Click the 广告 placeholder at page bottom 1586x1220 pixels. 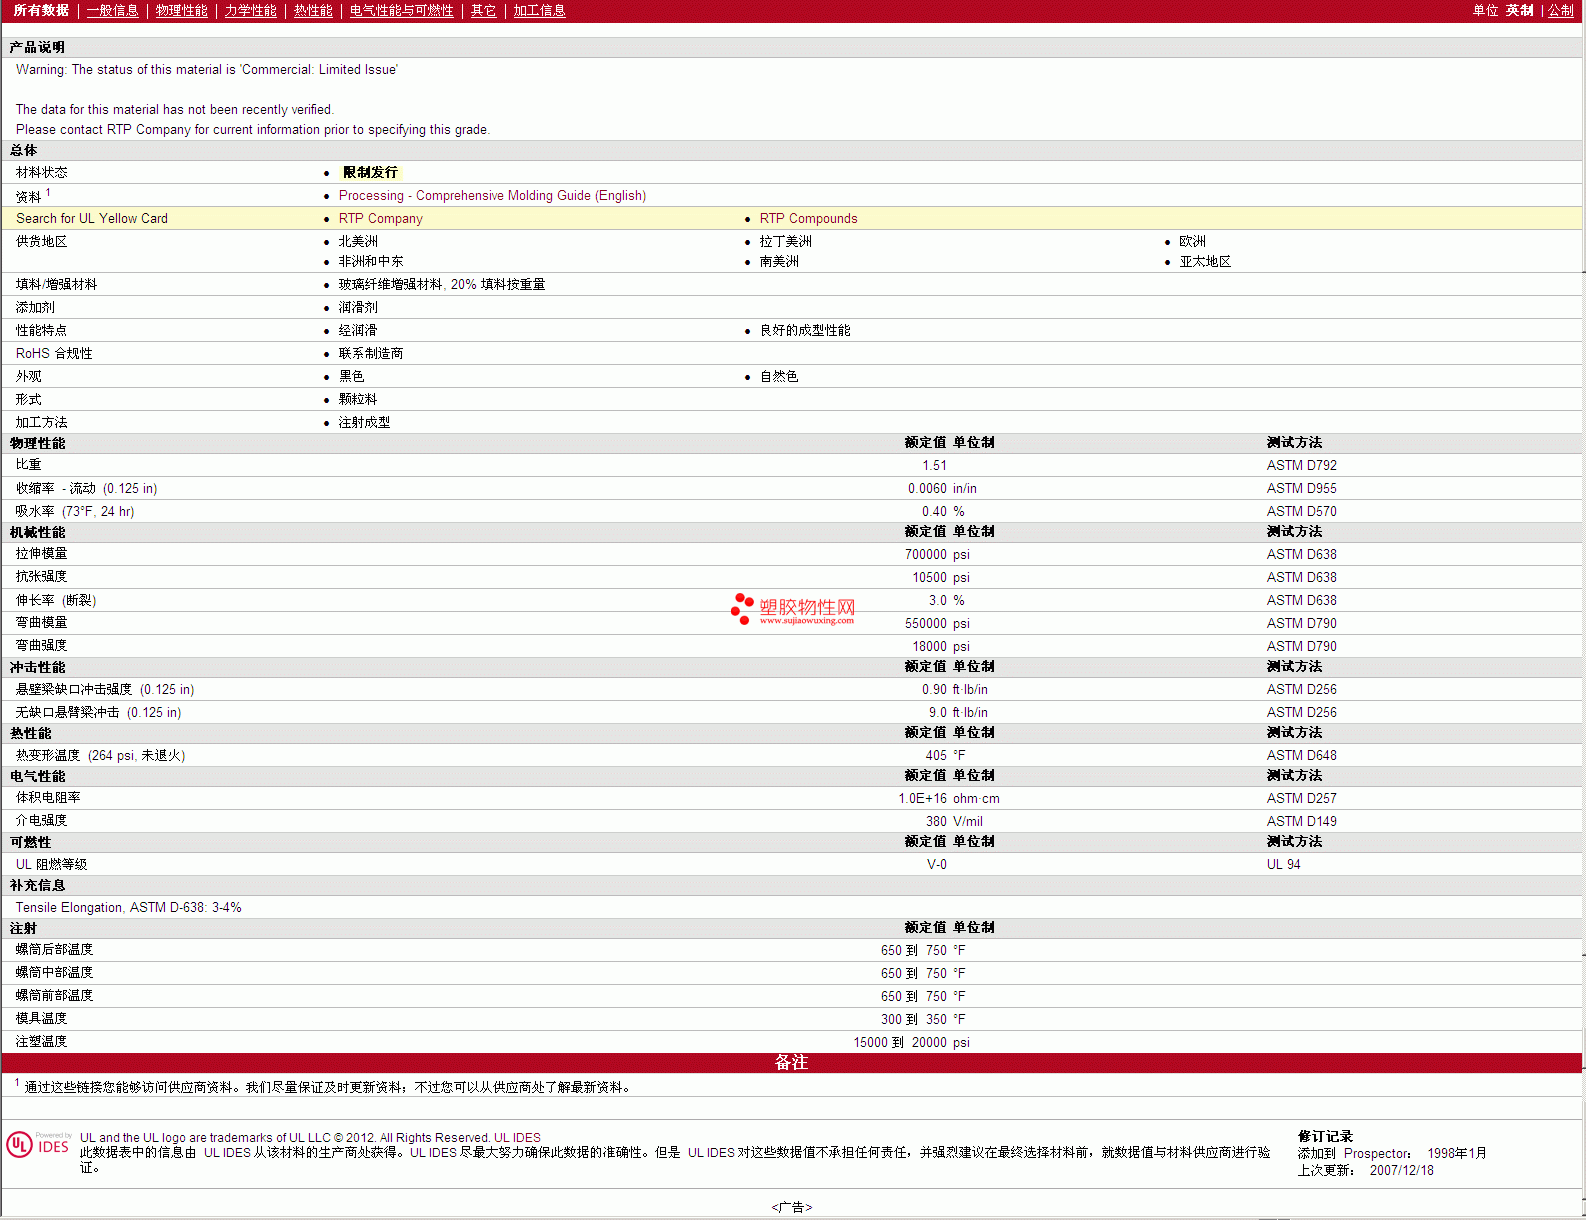791,1207
